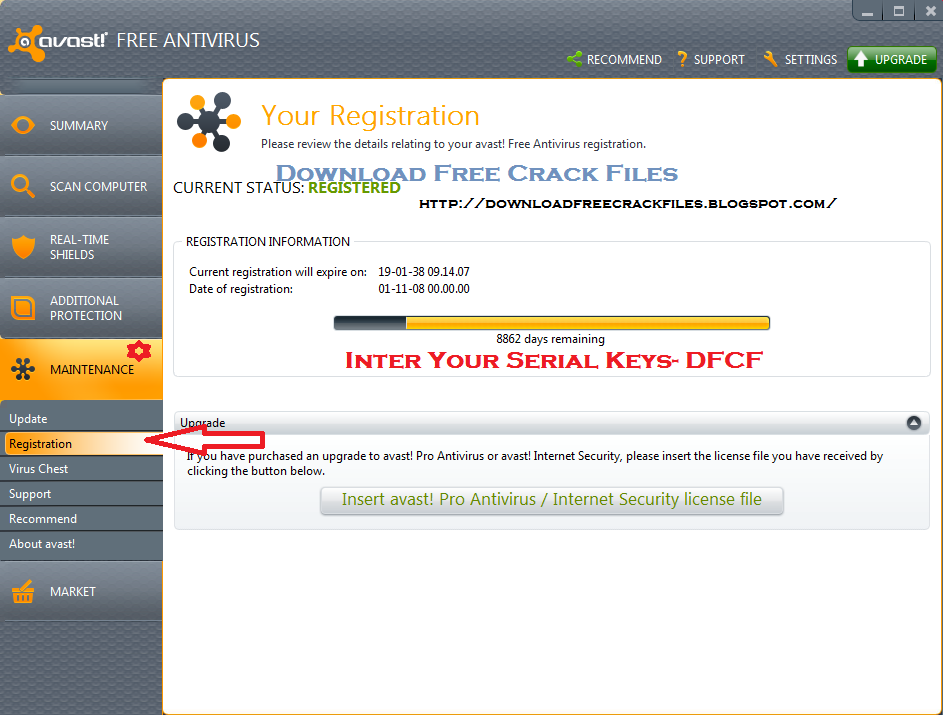Click the Settings wrench icon

[x=770, y=59]
